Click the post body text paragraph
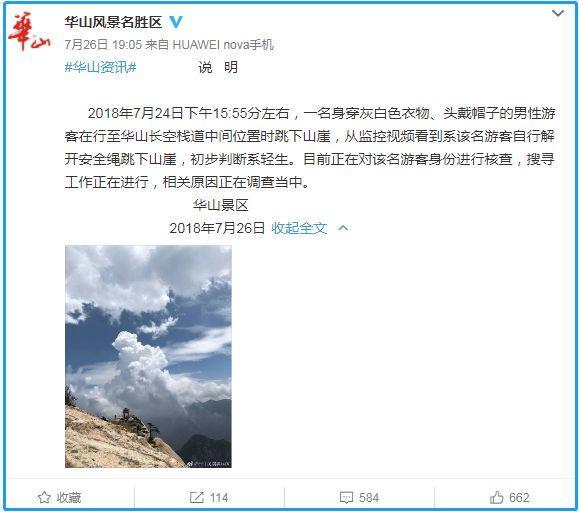579x512 pixels. [x=309, y=147]
